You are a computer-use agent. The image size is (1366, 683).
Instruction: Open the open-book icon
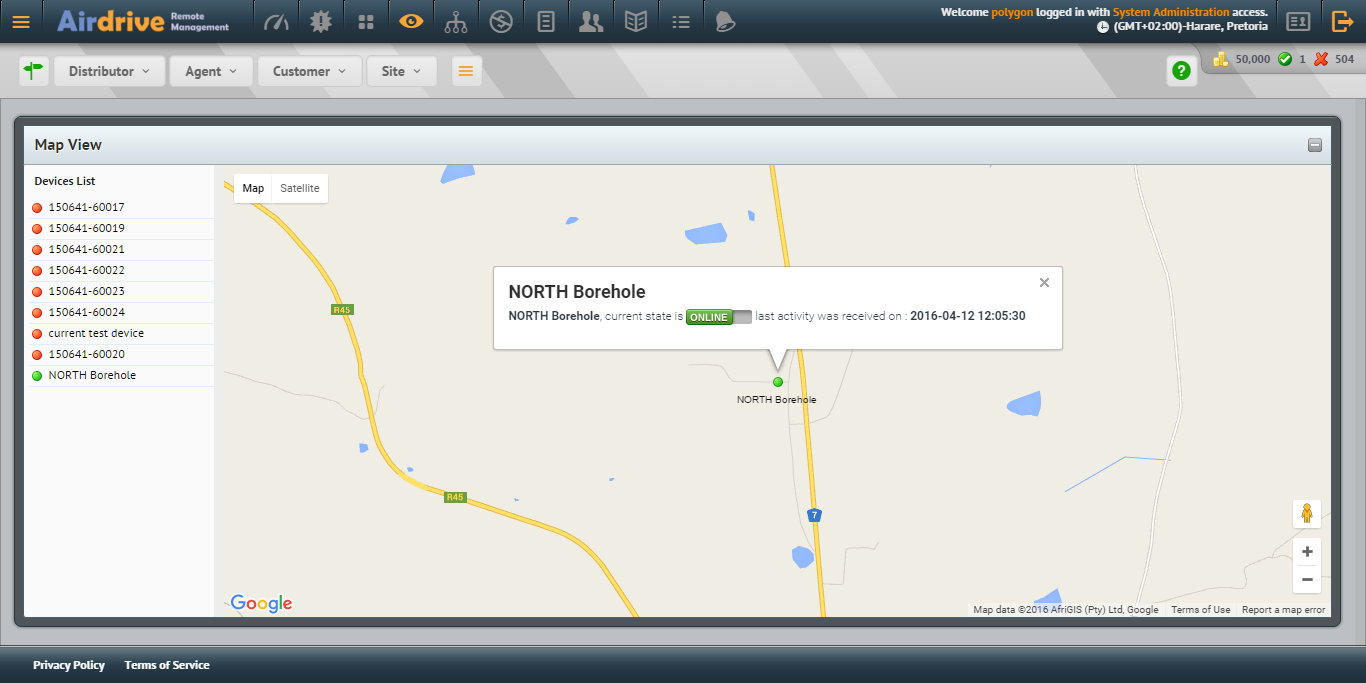click(636, 21)
